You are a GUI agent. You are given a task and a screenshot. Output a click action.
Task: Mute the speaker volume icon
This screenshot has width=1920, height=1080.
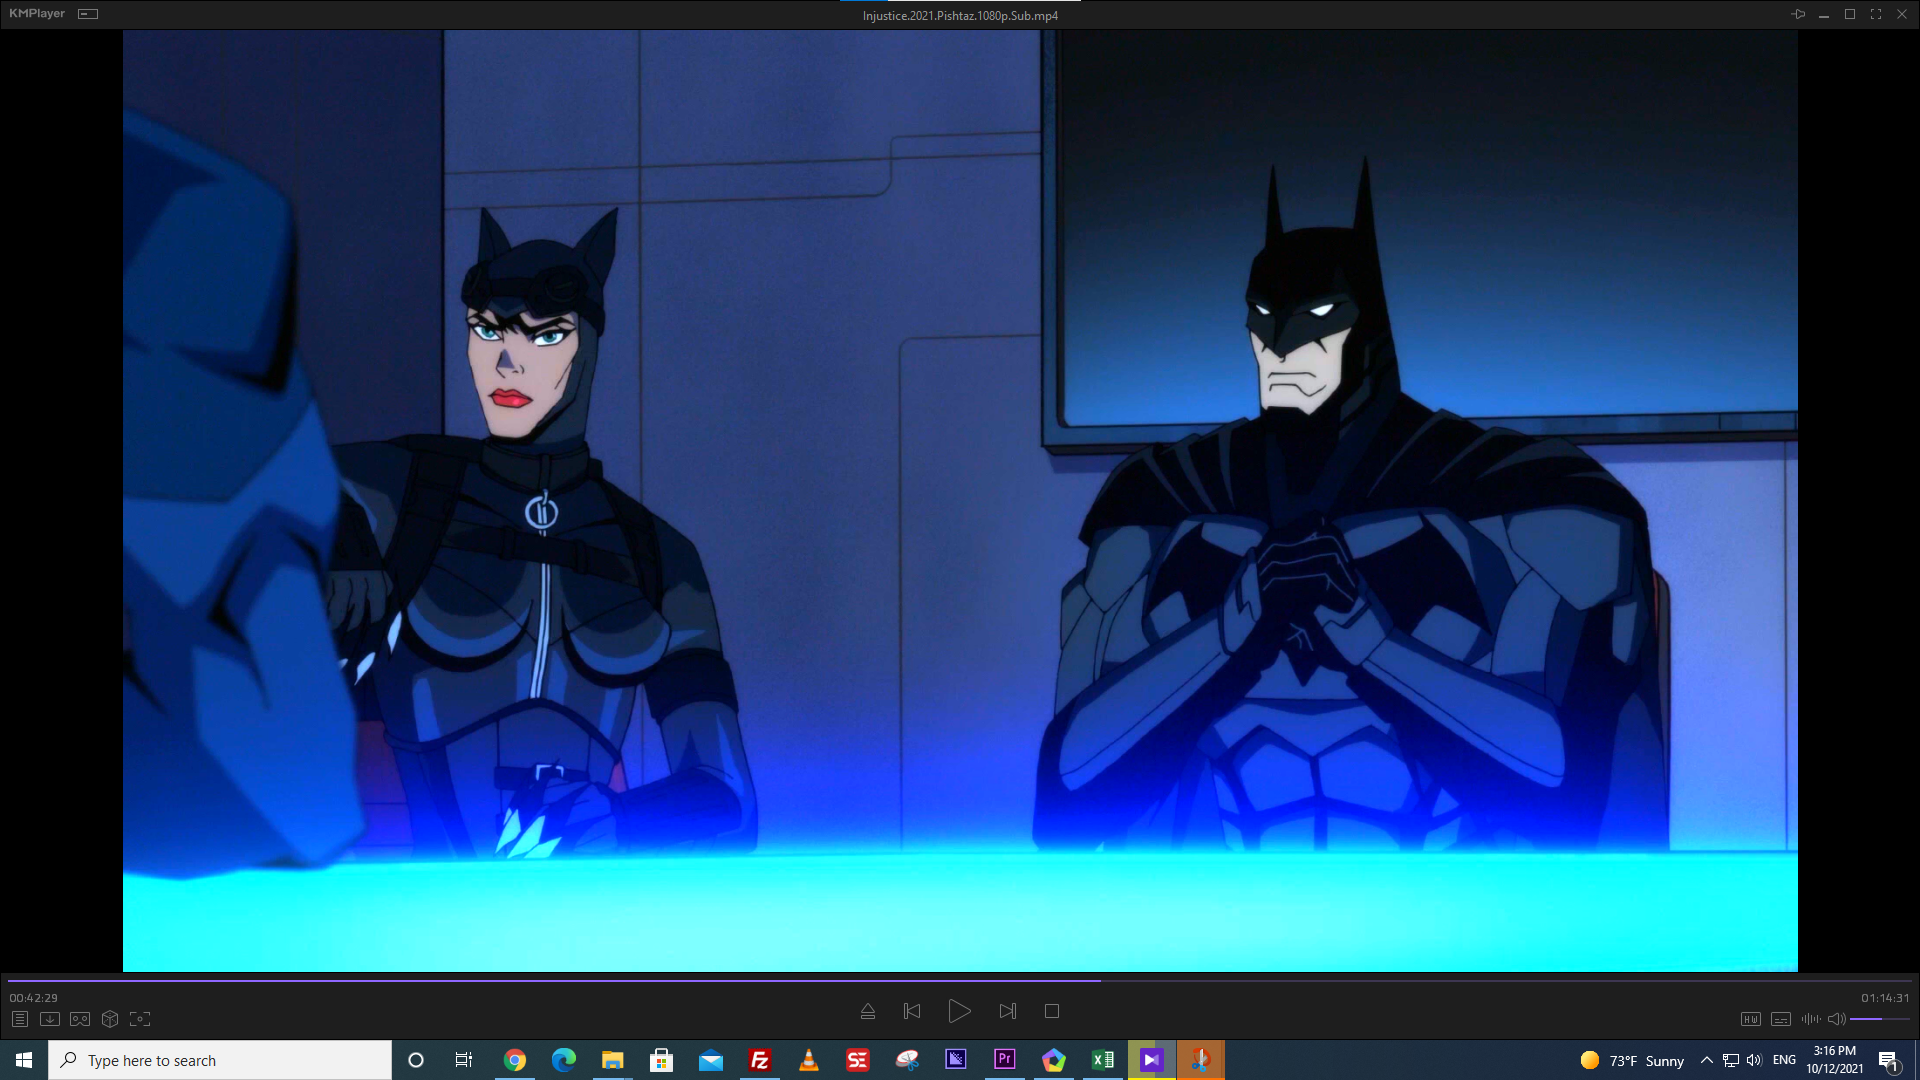[x=1836, y=1019]
